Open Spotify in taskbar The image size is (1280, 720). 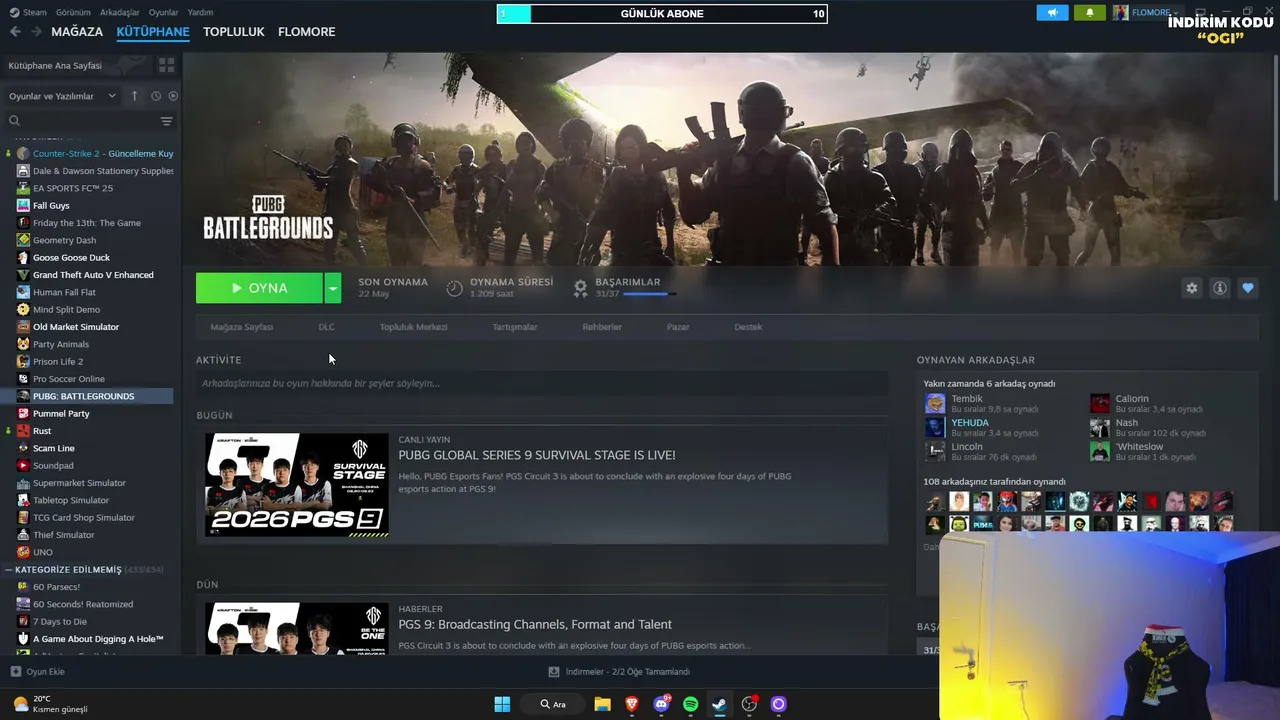690,704
